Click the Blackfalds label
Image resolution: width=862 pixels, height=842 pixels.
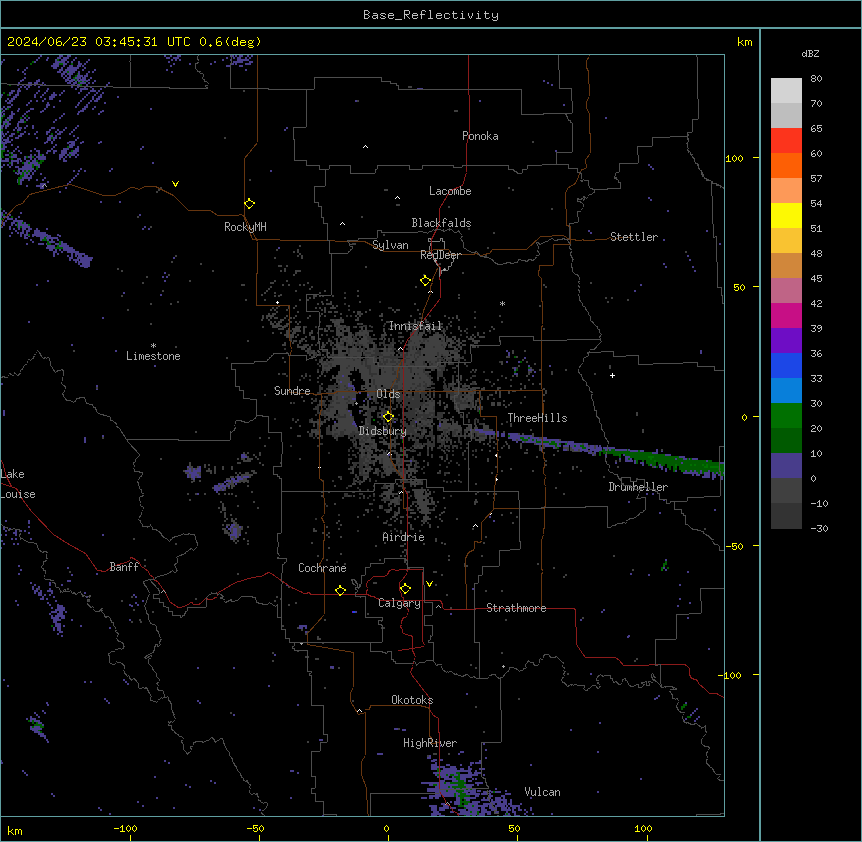tap(441, 223)
